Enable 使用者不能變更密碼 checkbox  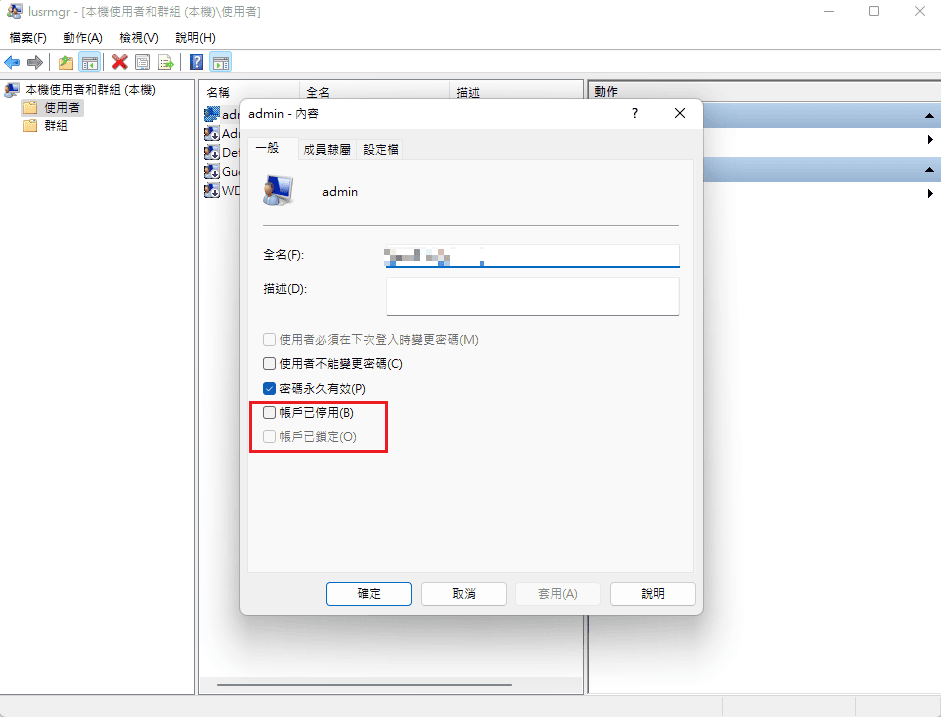pos(269,364)
